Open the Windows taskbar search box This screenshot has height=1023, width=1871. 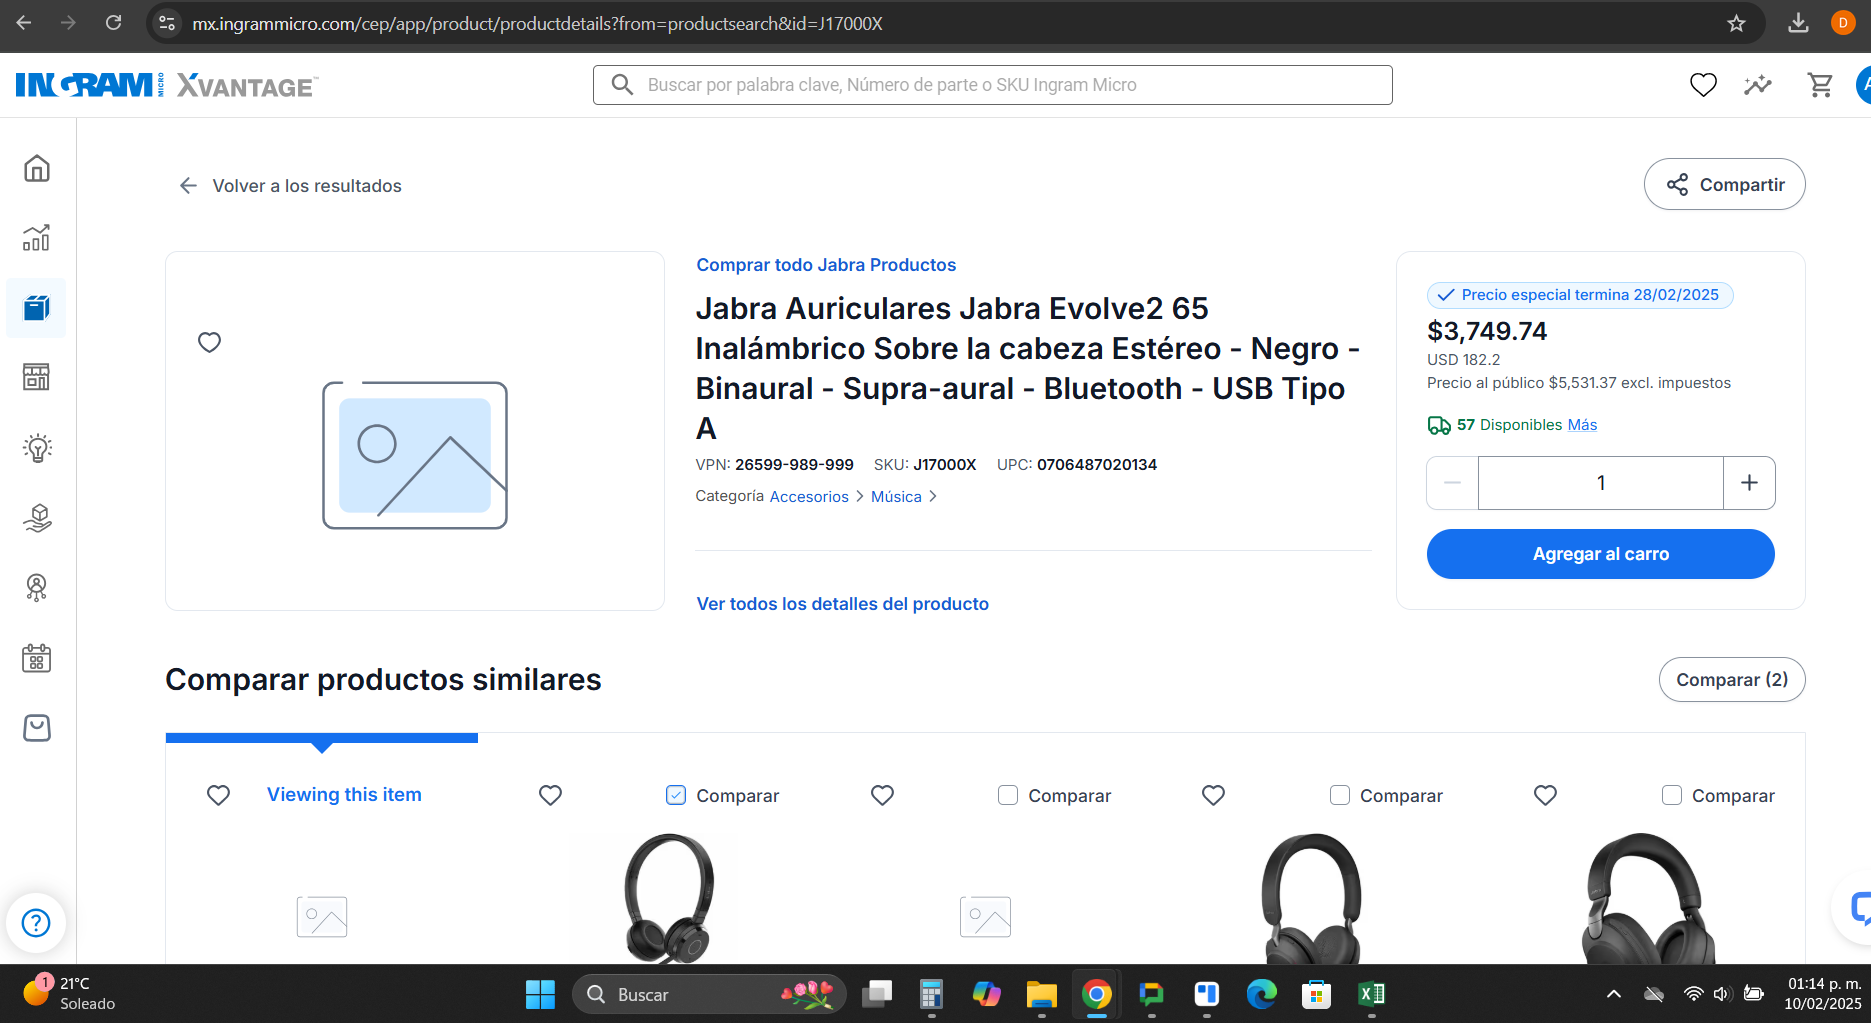[x=709, y=994]
